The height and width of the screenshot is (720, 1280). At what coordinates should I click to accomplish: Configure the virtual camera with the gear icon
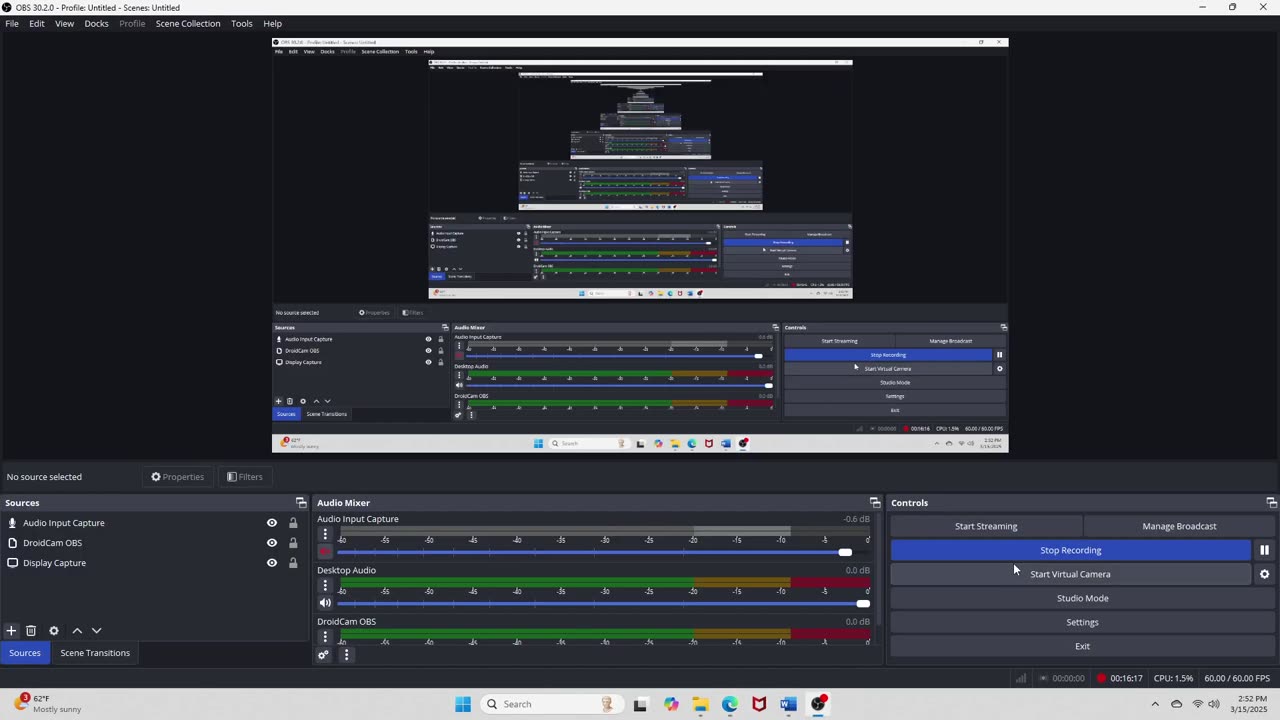pyautogui.click(x=1264, y=574)
